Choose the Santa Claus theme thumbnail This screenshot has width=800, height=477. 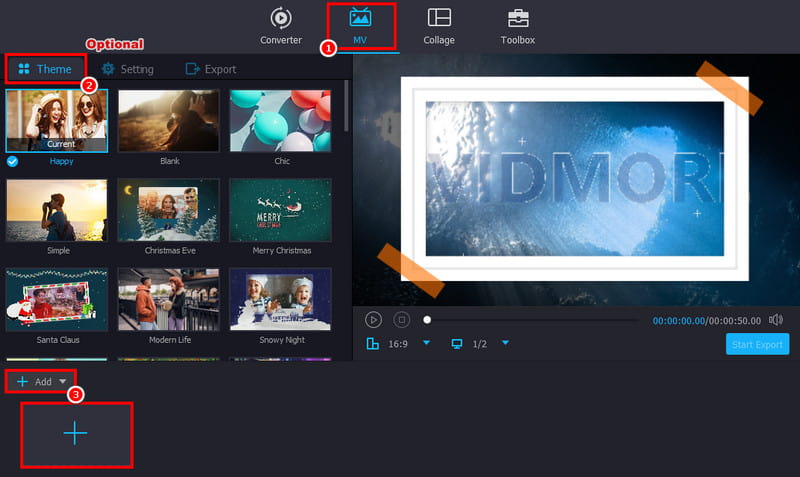coord(57,299)
